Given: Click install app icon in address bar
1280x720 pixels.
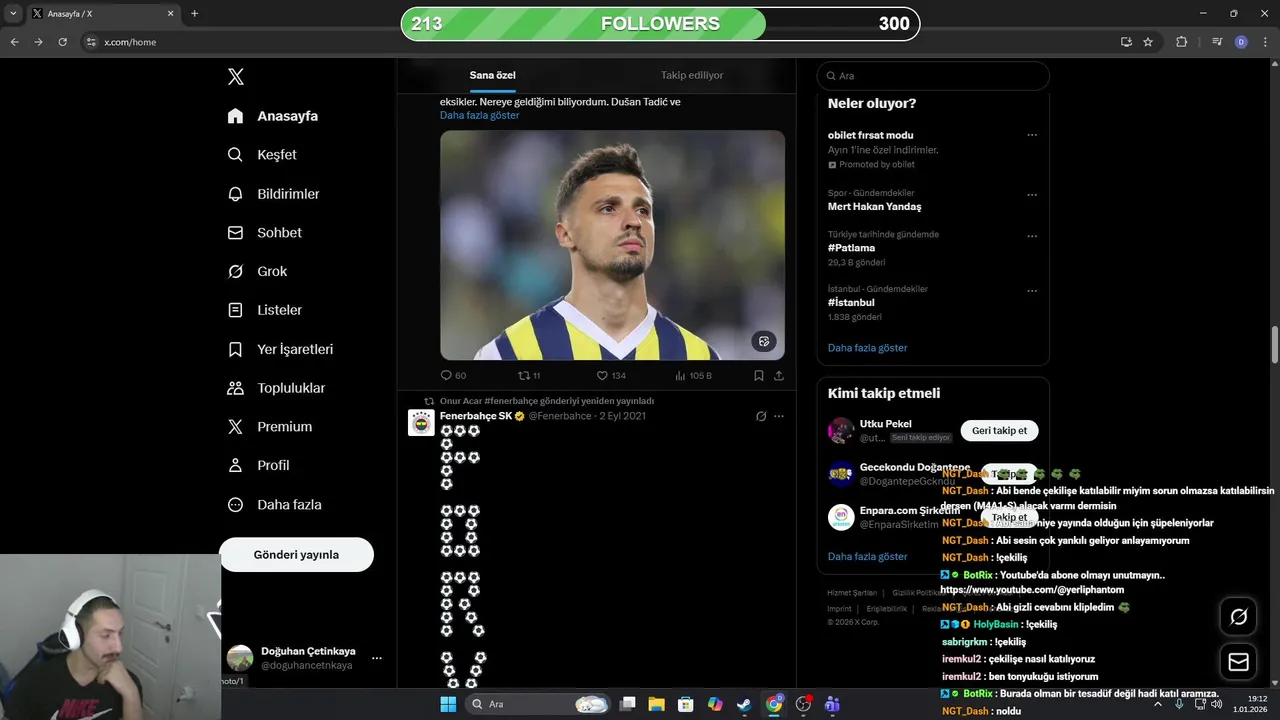Looking at the screenshot, I should [1126, 42].
